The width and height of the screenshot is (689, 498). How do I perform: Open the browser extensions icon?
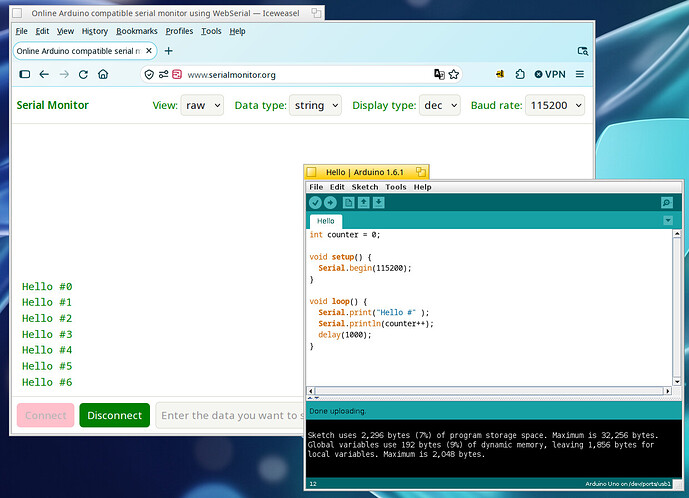tap(520, 74)
